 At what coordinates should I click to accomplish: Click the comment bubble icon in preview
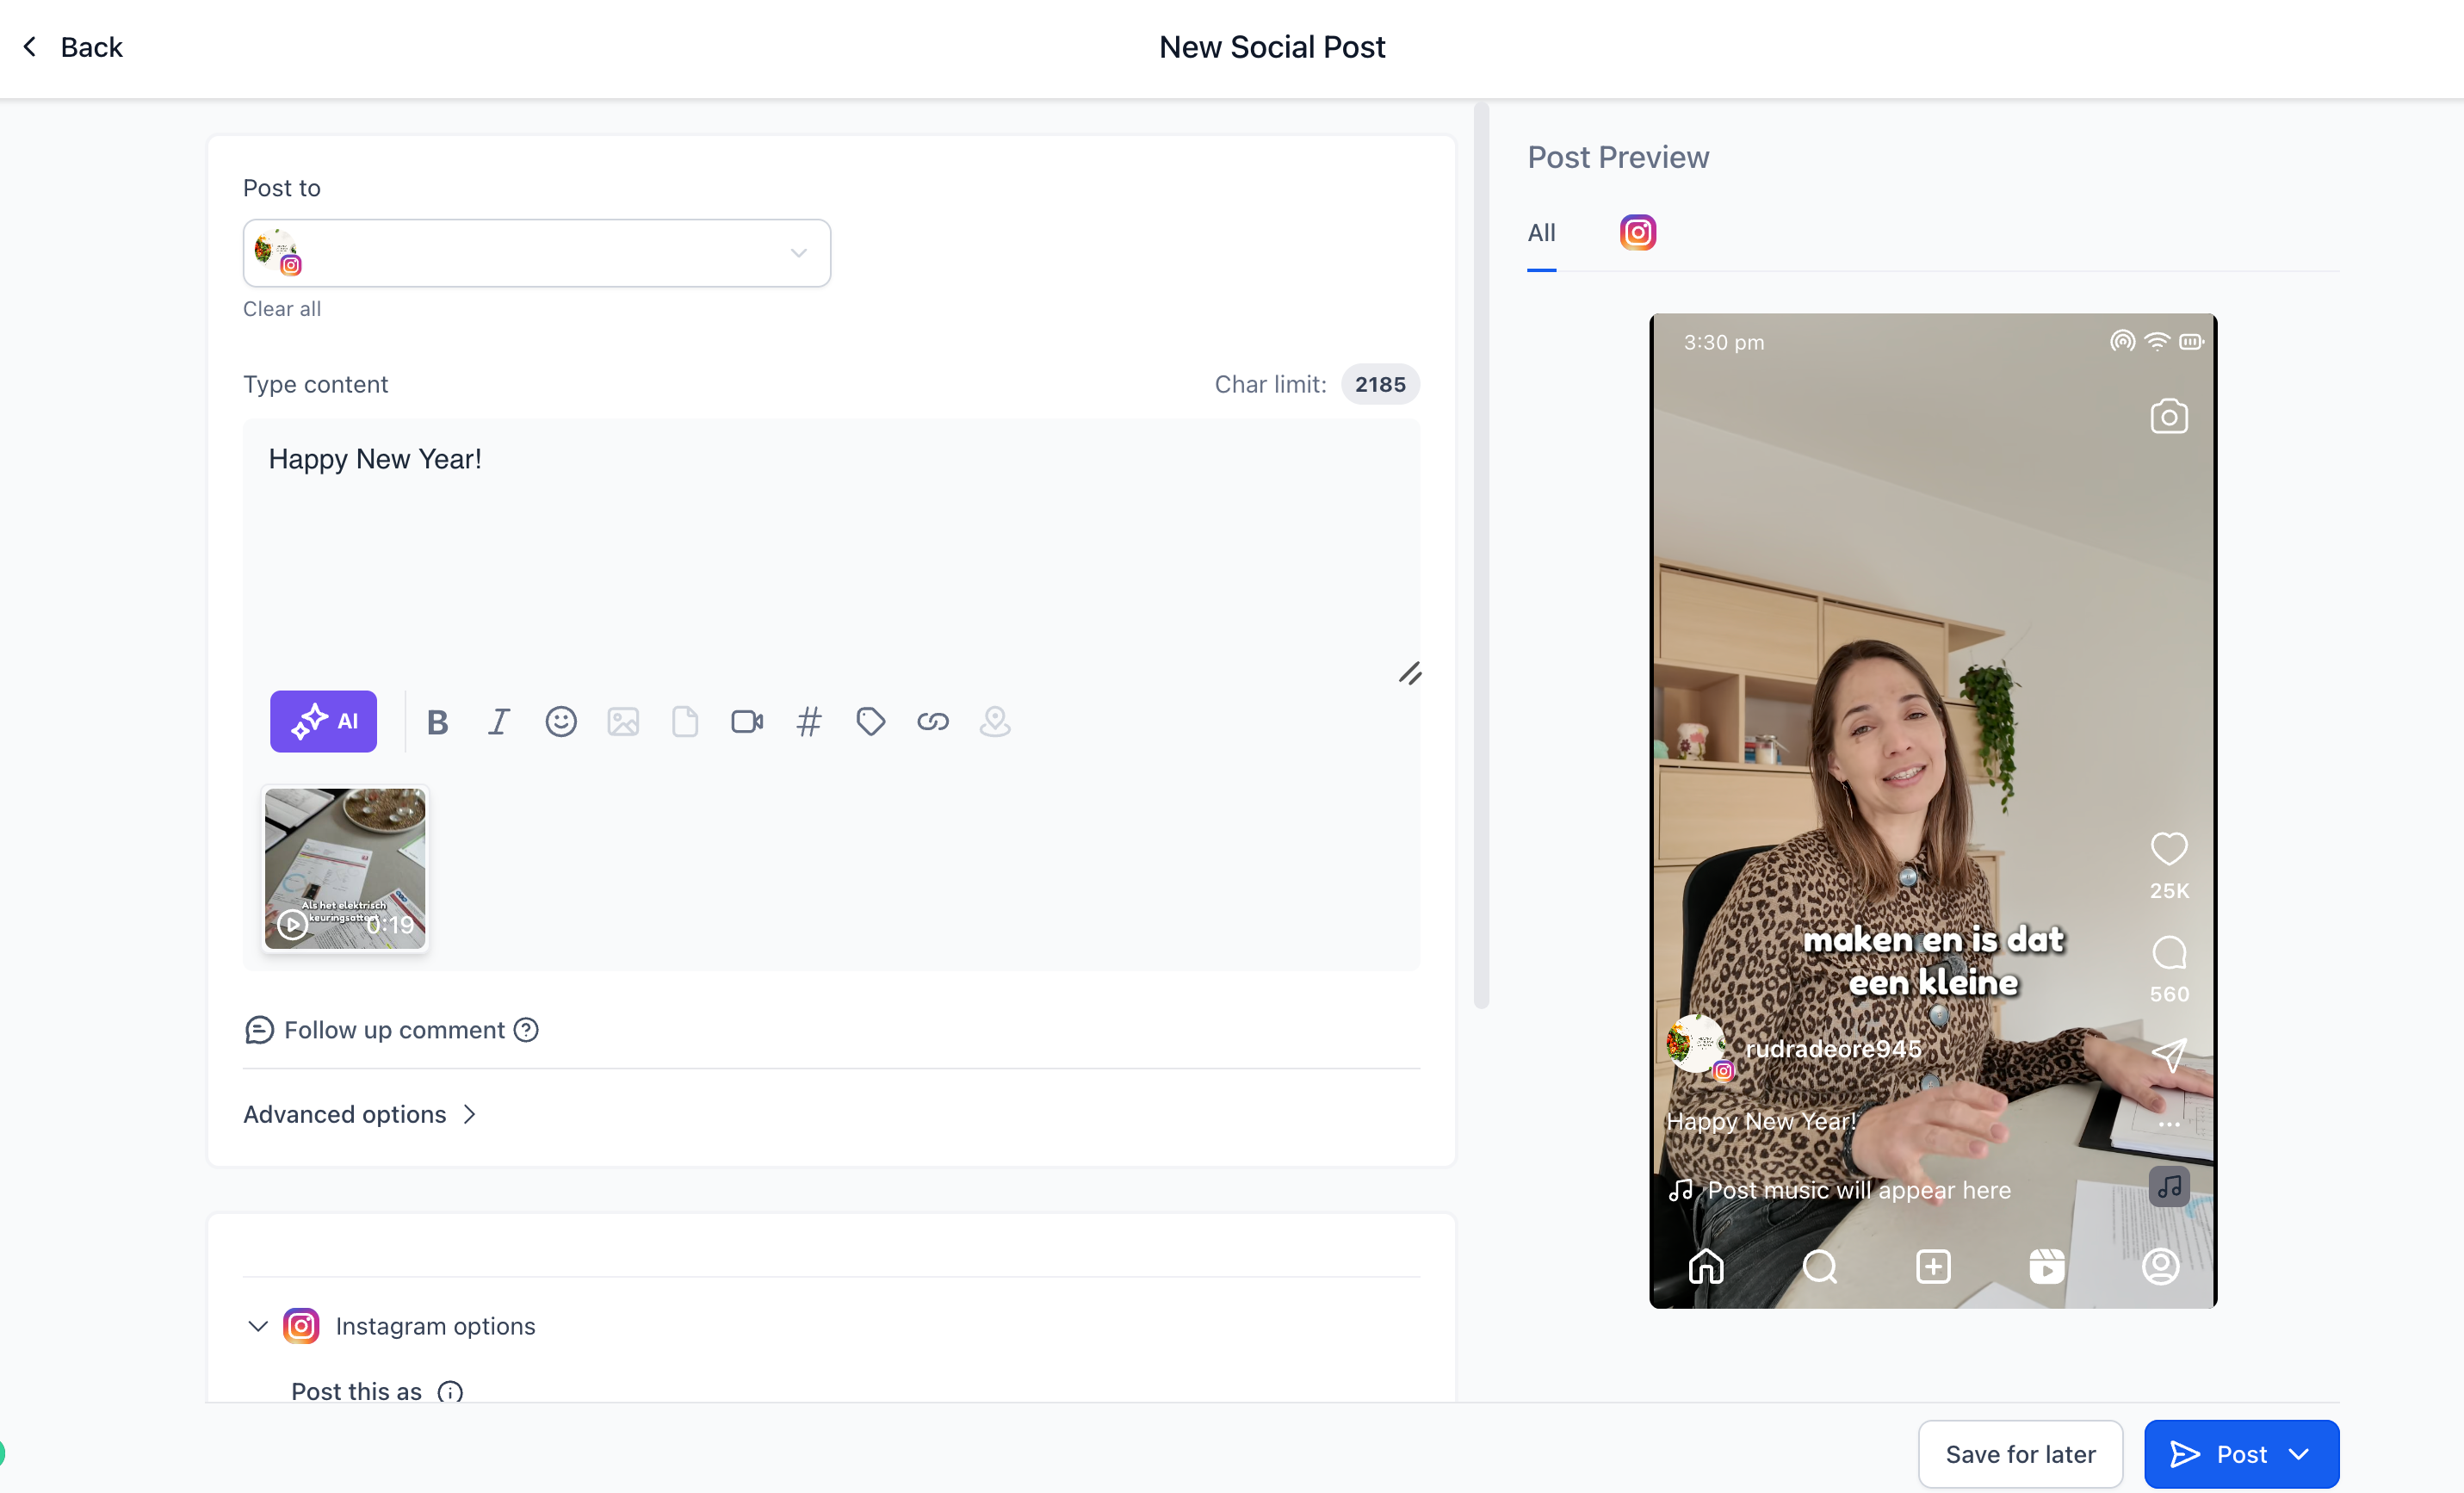pos(2168,953)
